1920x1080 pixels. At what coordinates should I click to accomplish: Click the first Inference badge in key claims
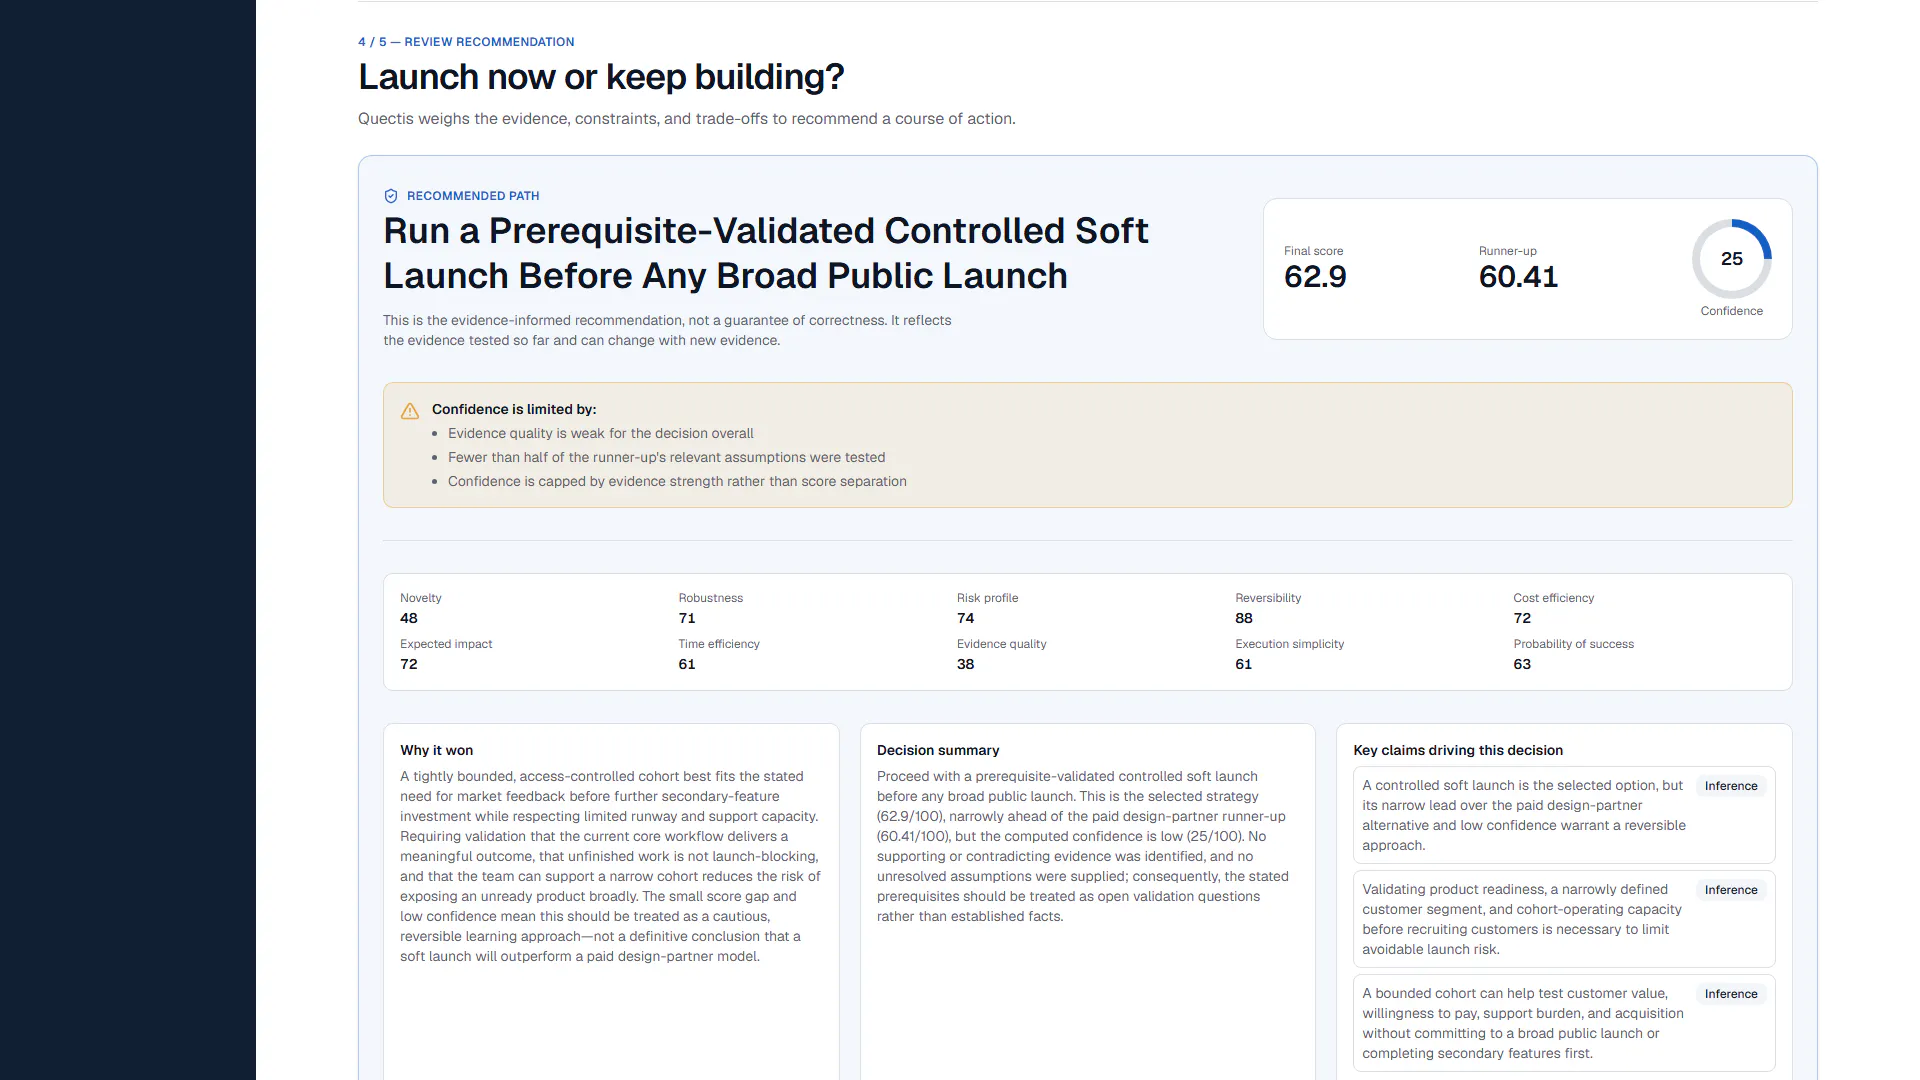click(x=1731, y=786)
